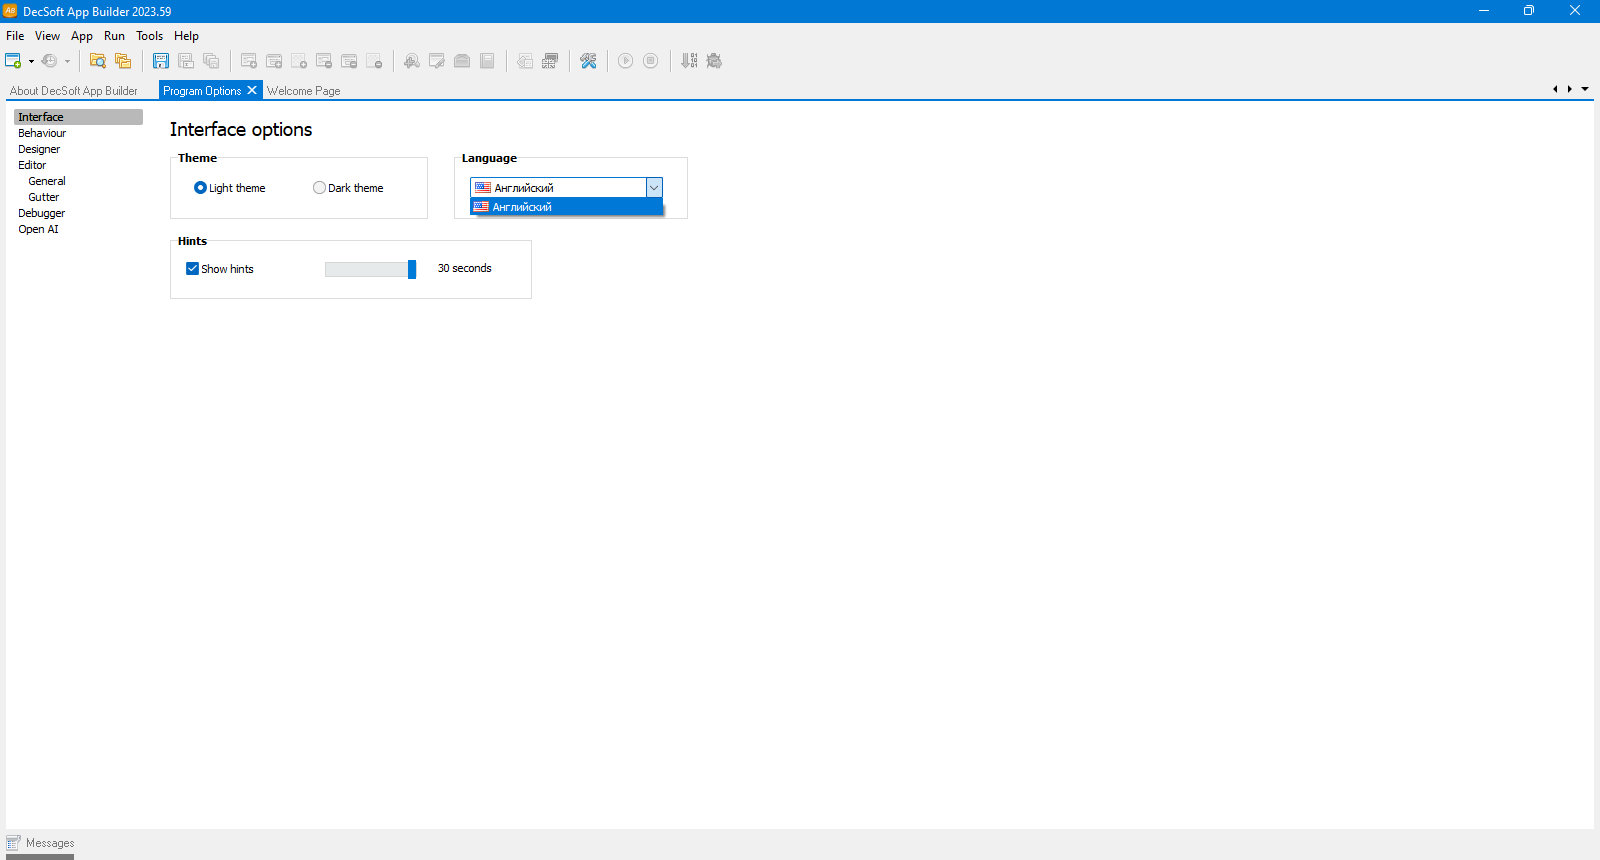This screenshot has width=1600, height=860.
Task: Open the File menu
Action: pos(15,36)
